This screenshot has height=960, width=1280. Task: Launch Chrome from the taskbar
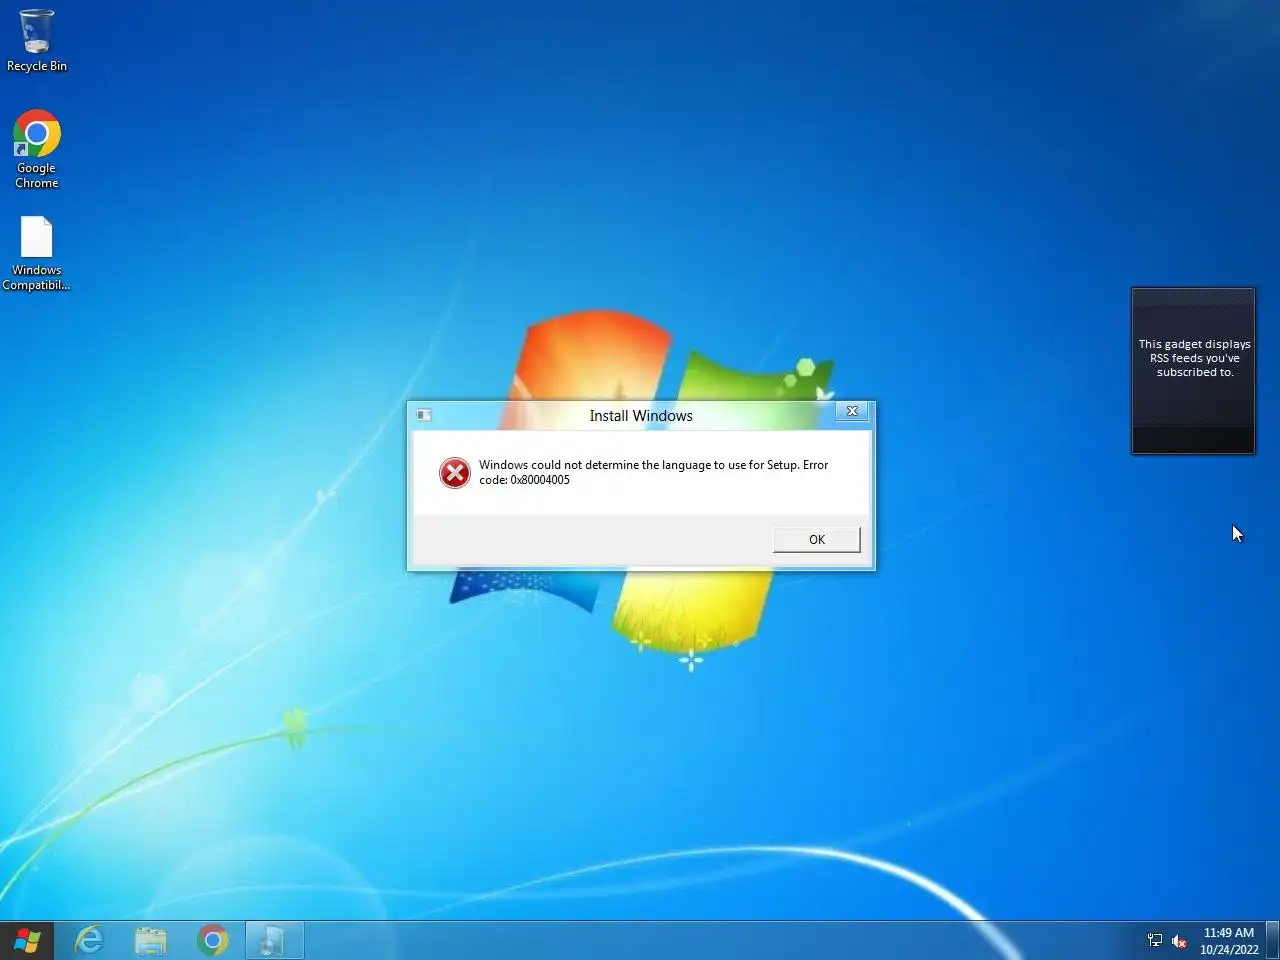[212, 941]
